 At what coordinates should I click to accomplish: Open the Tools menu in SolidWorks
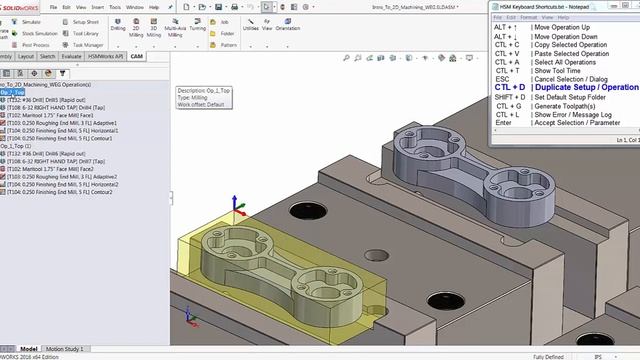[115, 7]
